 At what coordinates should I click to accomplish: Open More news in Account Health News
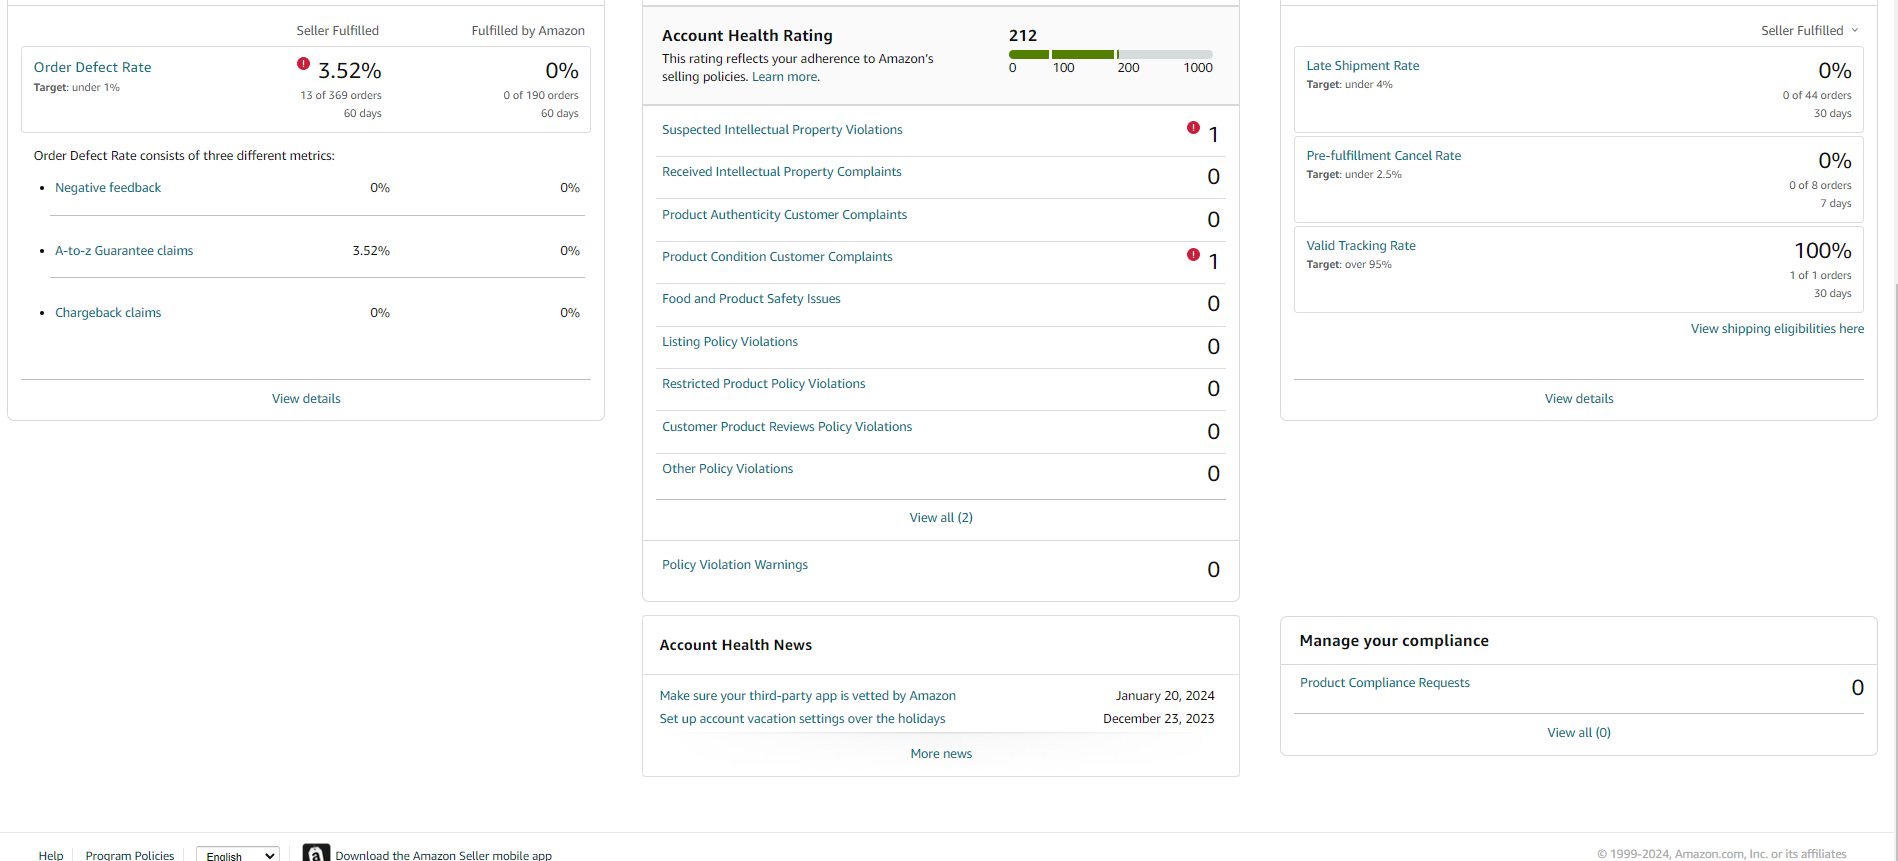pos(941,754)
